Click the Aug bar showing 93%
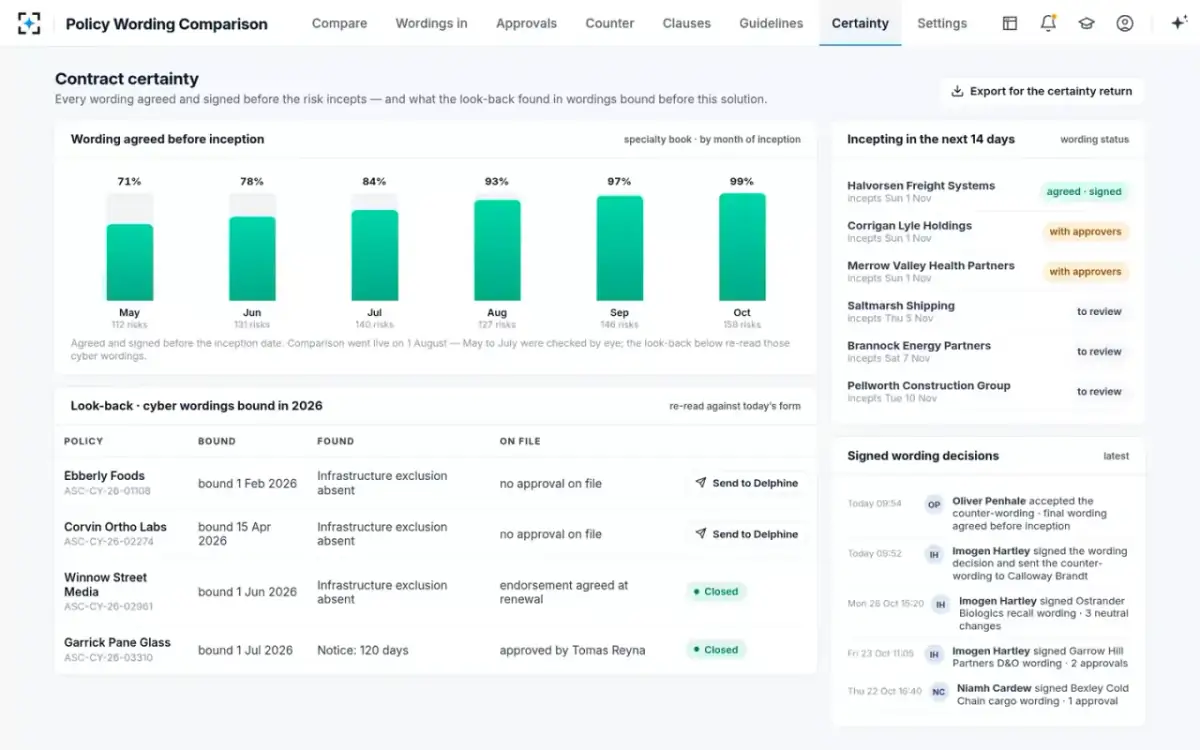 pyautogui.click(x=497, y=250)
